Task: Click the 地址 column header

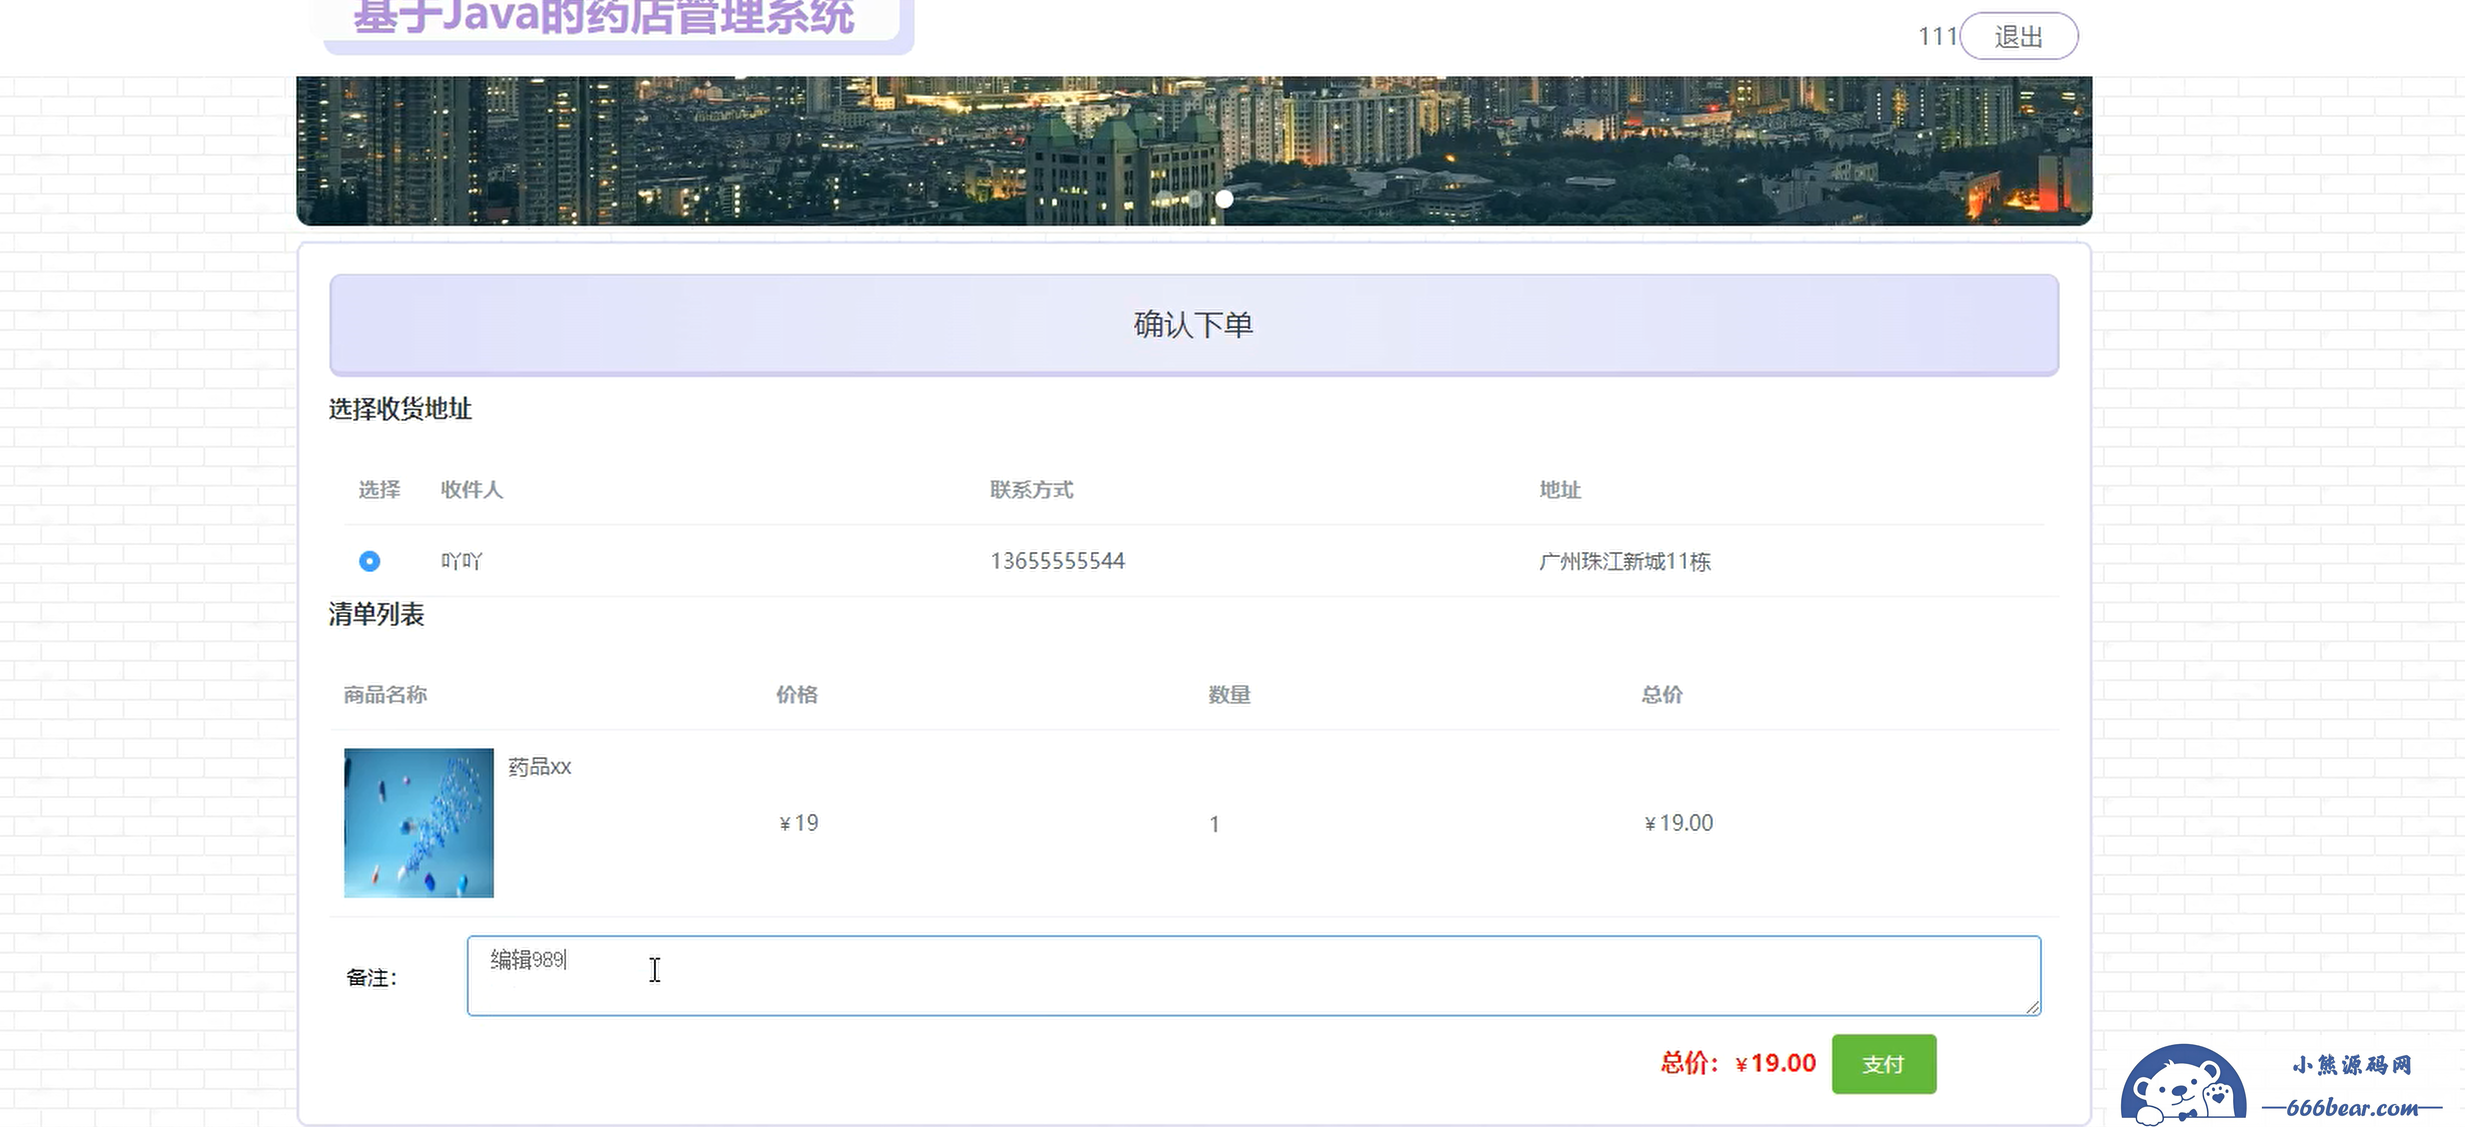Action: tap(1559, 490)
